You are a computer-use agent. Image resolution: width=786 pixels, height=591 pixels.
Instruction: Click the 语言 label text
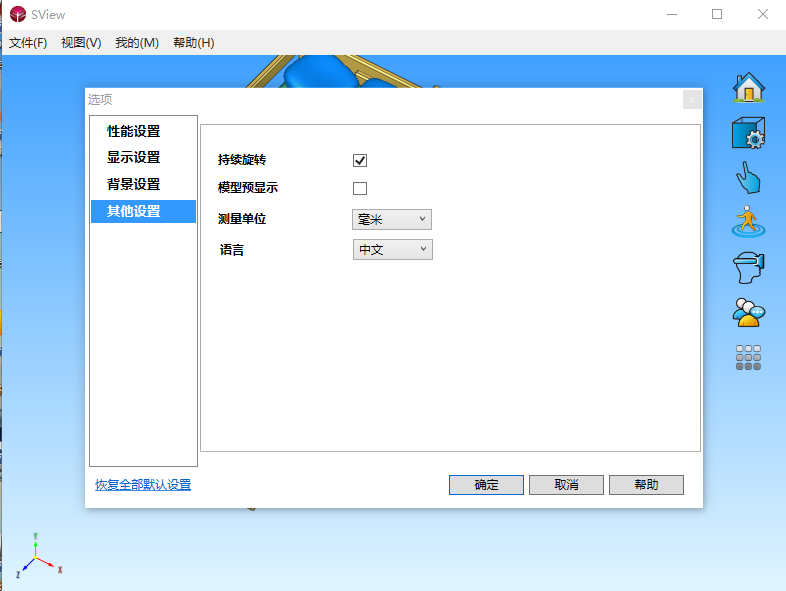coord(232,250)
